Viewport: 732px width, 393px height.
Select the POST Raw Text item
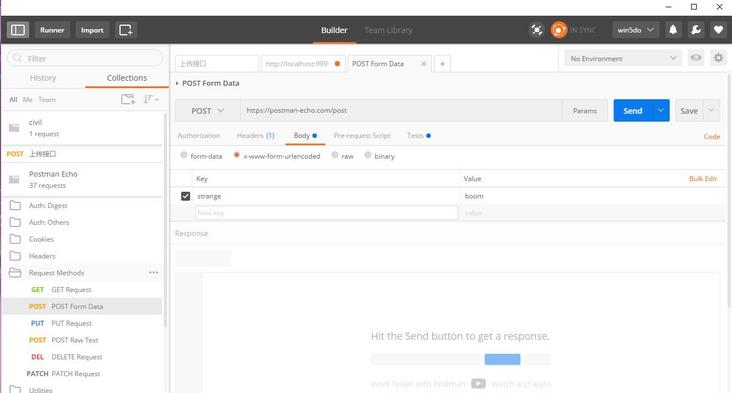82,340
